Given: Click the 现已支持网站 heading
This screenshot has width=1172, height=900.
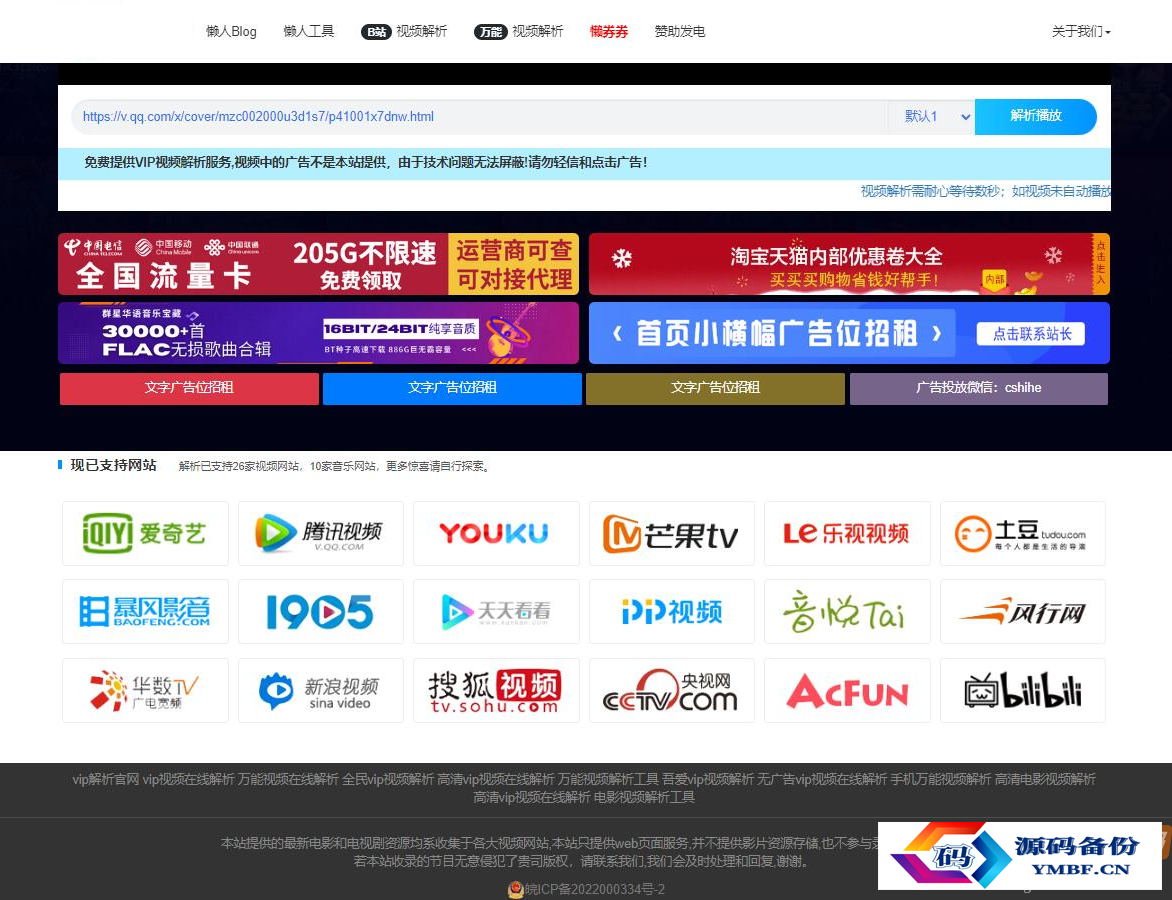Looking at the screenshot, I should (x=114, y=466).
